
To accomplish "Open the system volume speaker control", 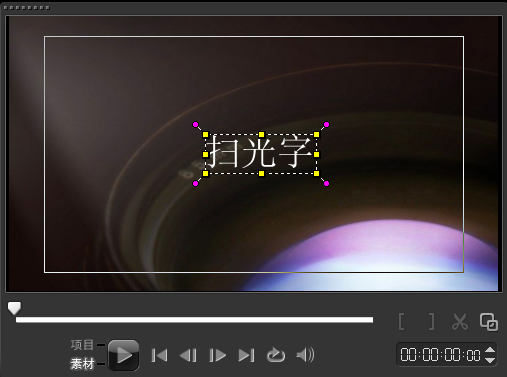I will (305, 355).
